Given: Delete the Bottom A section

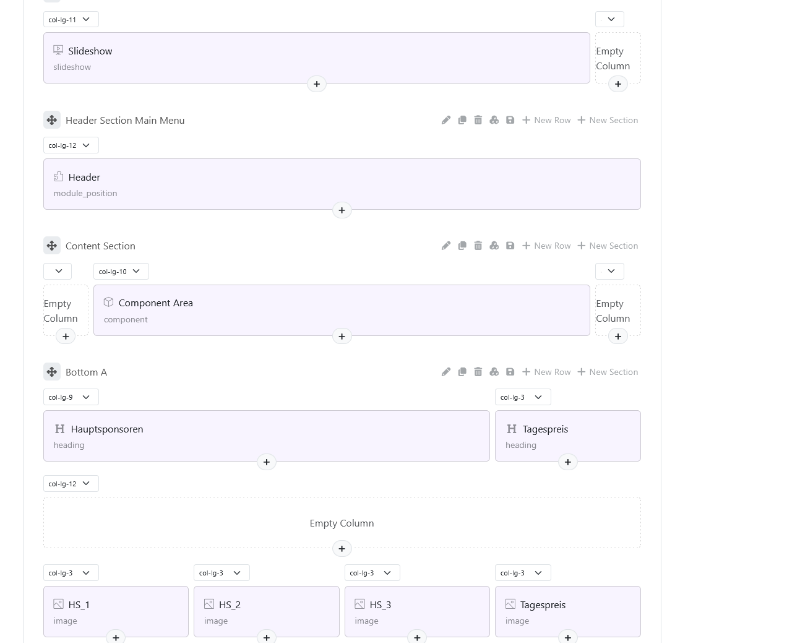Looking at the screenshot, I should point(478,372).
